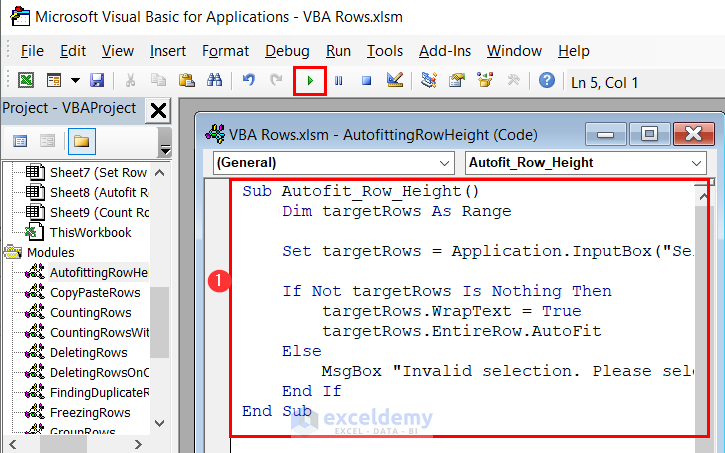Open the Project panel toolbar options arrow
725x453 pixels.
coord(165,151)
